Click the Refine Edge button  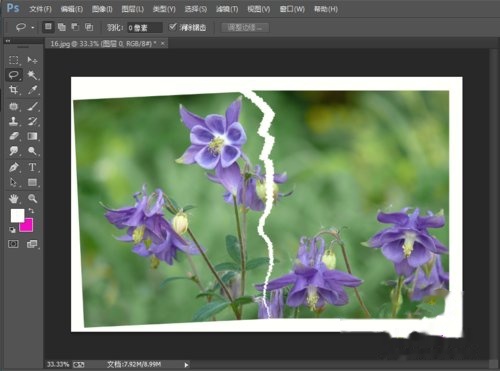point(245,28)
